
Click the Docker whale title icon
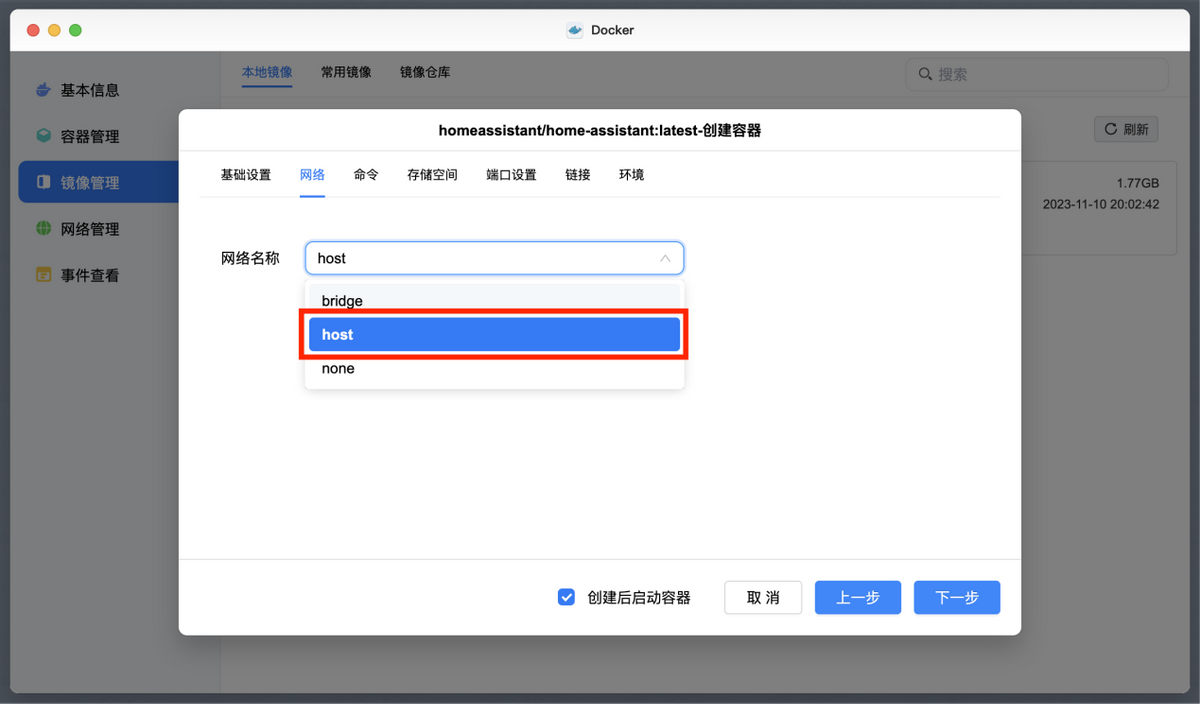point(575,30)
